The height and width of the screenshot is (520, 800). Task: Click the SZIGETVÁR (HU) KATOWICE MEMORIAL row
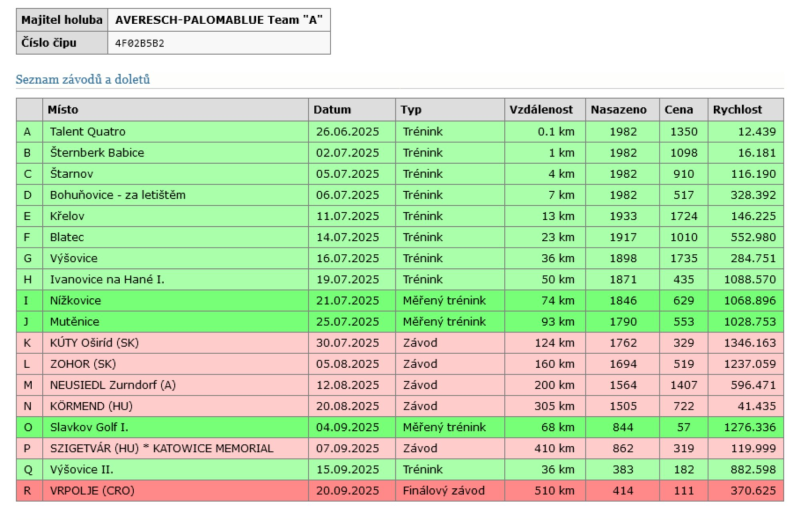161,449
